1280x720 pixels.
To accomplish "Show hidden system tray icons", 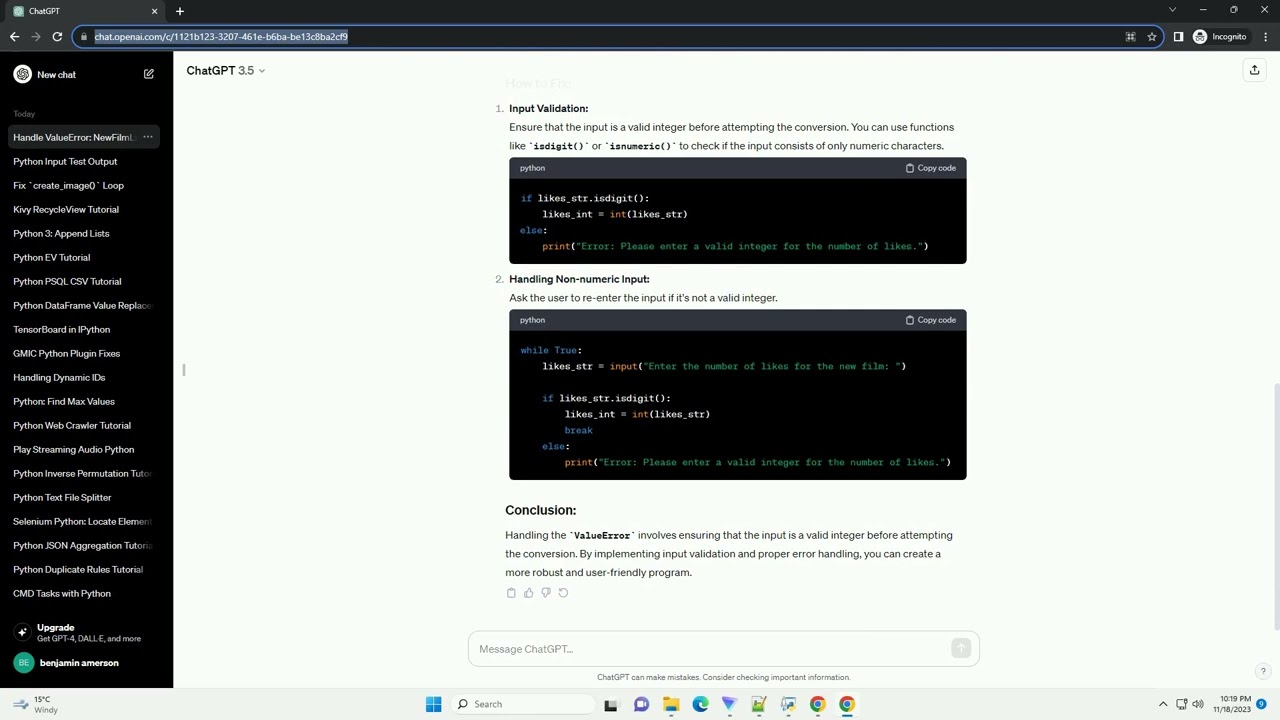I will (1163, 704).
